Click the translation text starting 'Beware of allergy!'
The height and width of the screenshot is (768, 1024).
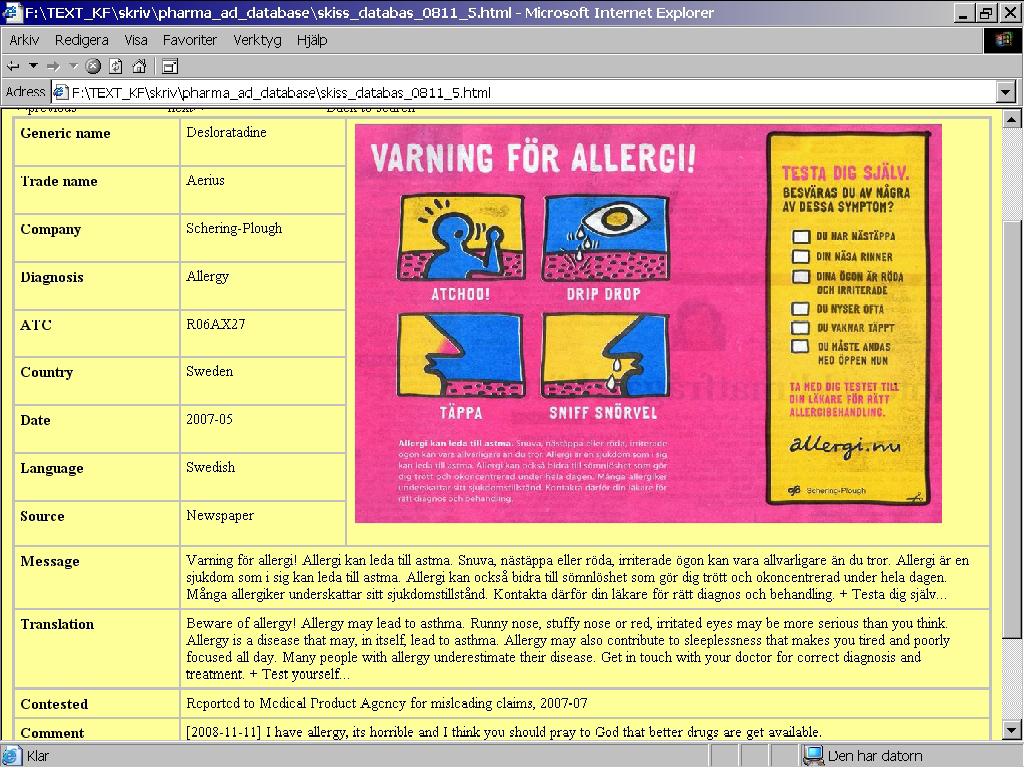568,648
